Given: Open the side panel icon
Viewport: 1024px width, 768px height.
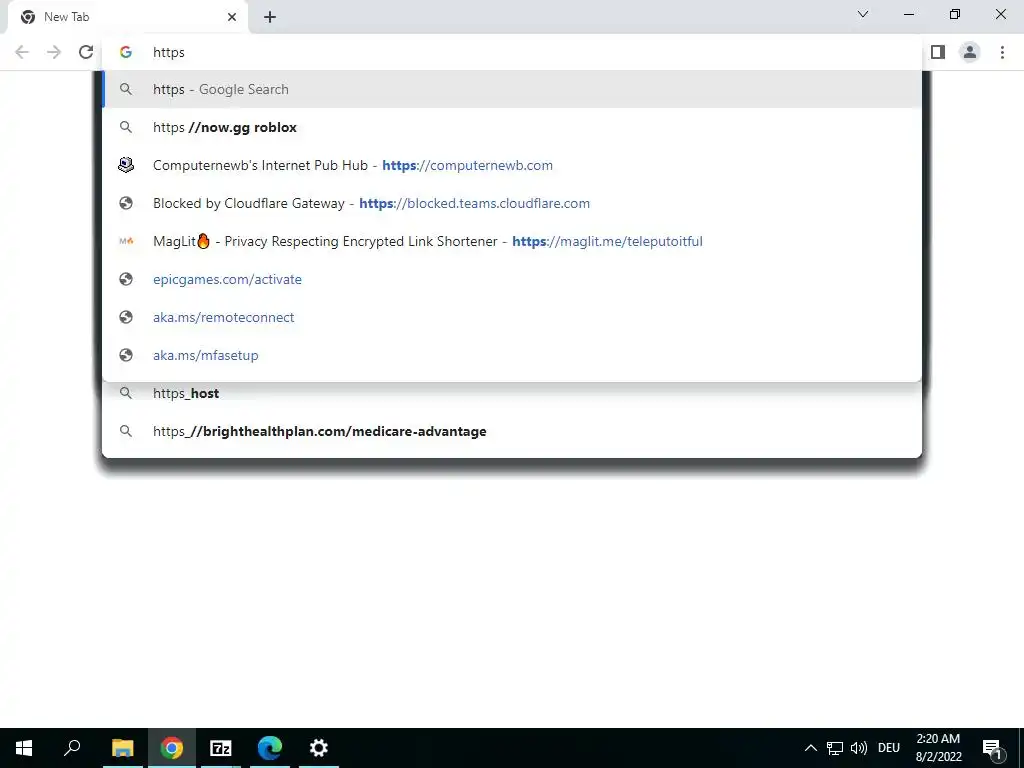Looking at the screenshot, I should (938, 52).
